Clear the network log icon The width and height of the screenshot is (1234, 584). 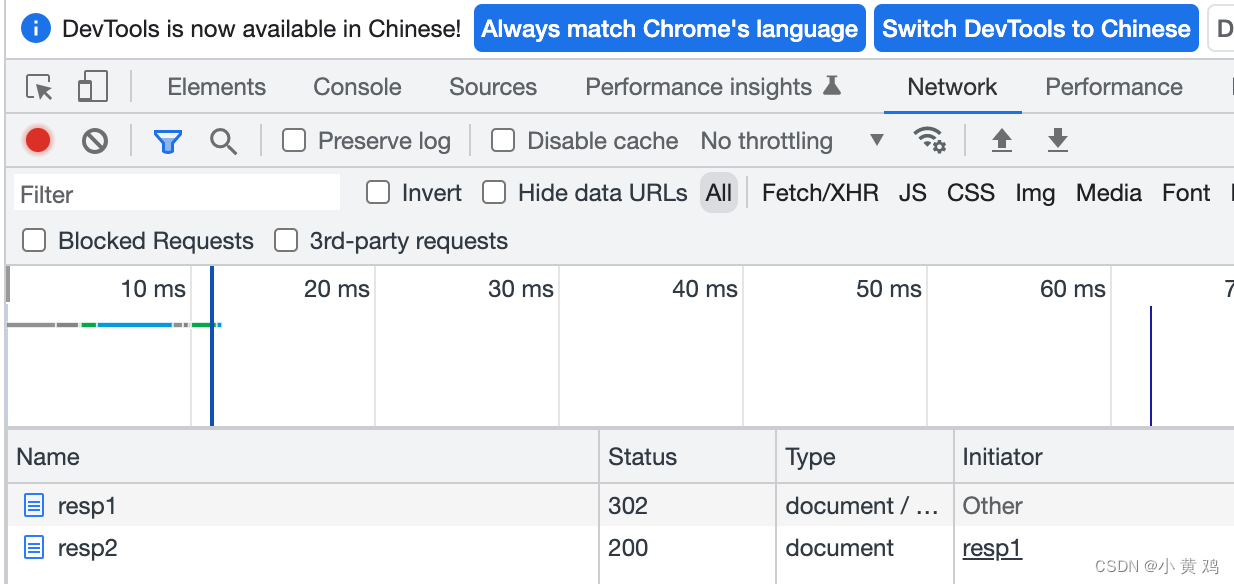coord(95,141)
